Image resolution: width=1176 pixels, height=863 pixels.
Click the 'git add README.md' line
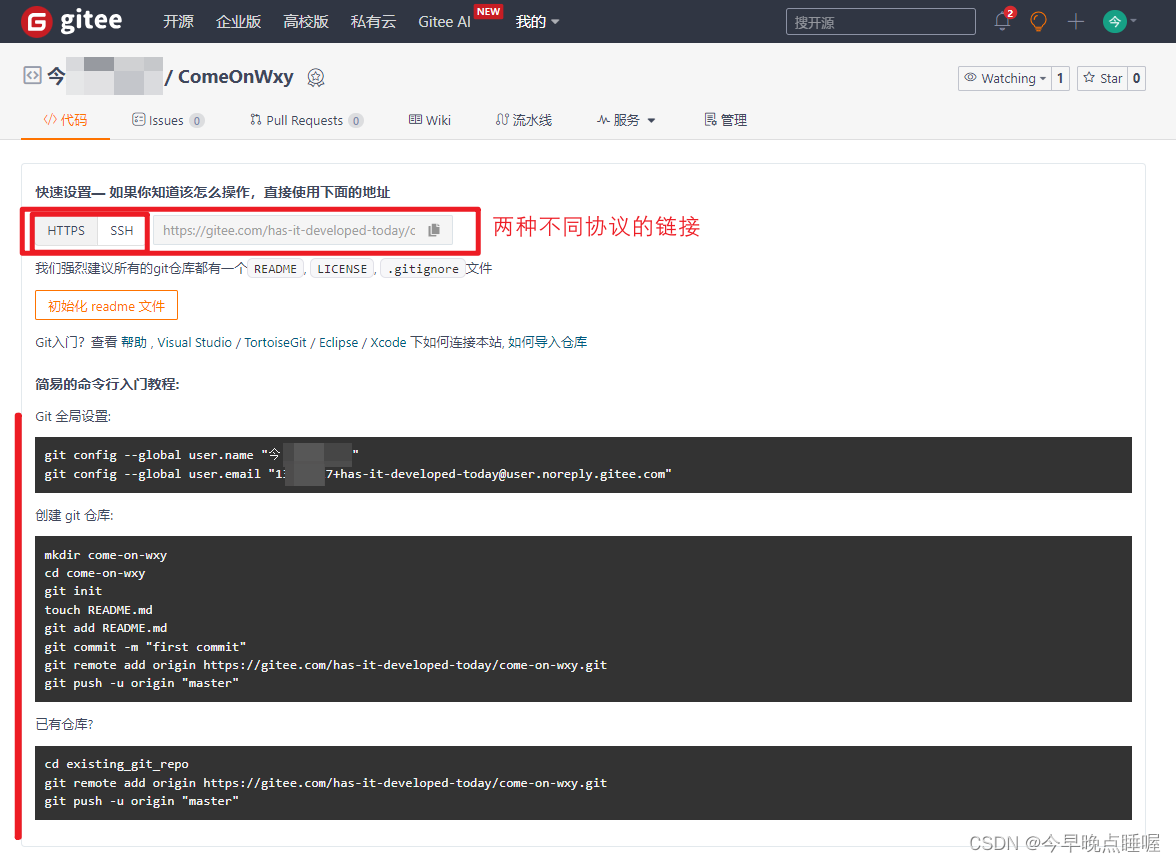(106, 628)
